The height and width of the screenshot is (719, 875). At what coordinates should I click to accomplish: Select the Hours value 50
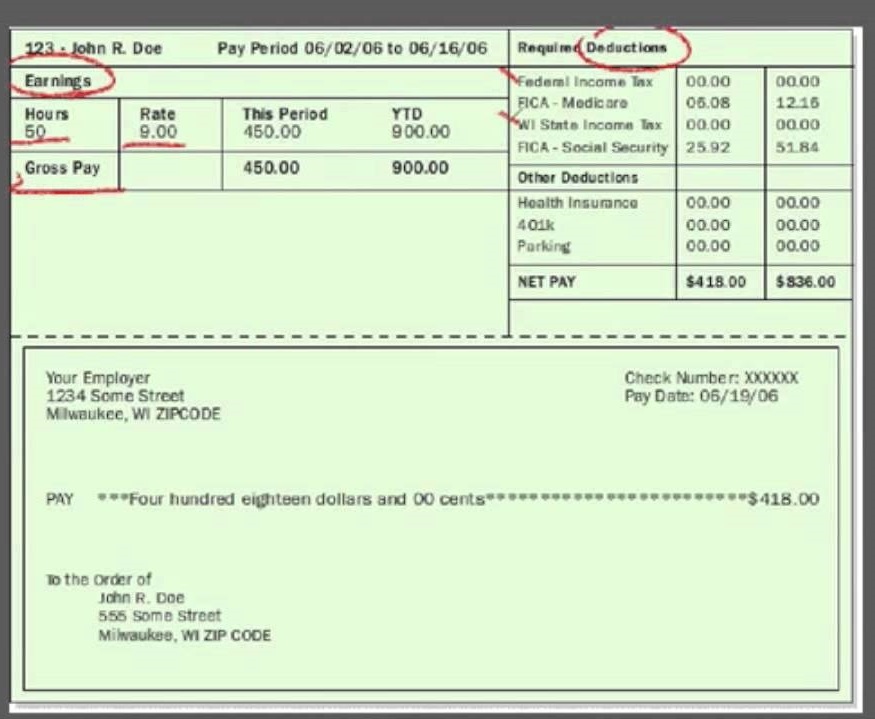tap(36, 132)
